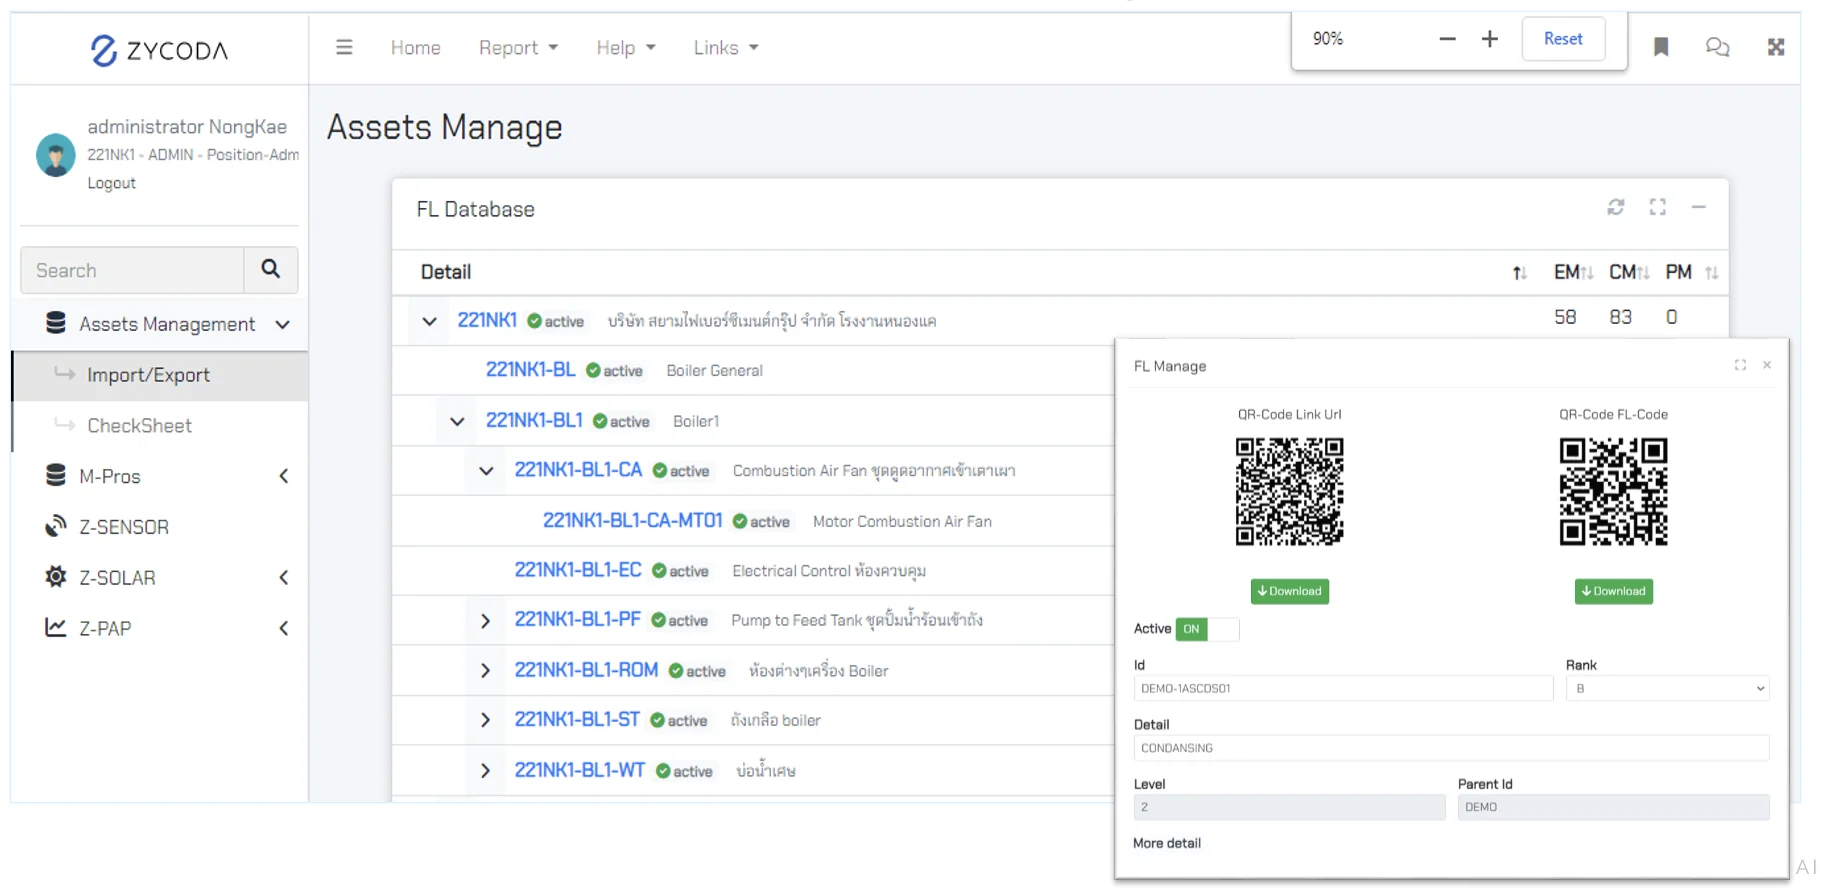
Task: Open the chat messages icon
Action: (x=1717, y=47)
